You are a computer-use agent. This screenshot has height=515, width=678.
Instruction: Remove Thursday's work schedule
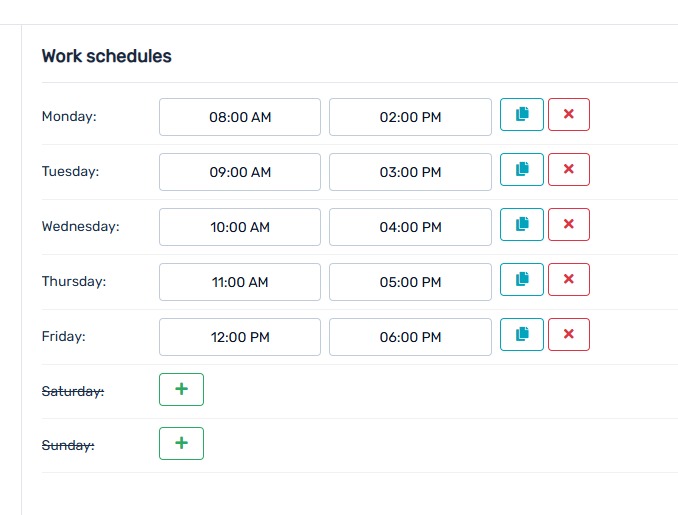point(569,280)
